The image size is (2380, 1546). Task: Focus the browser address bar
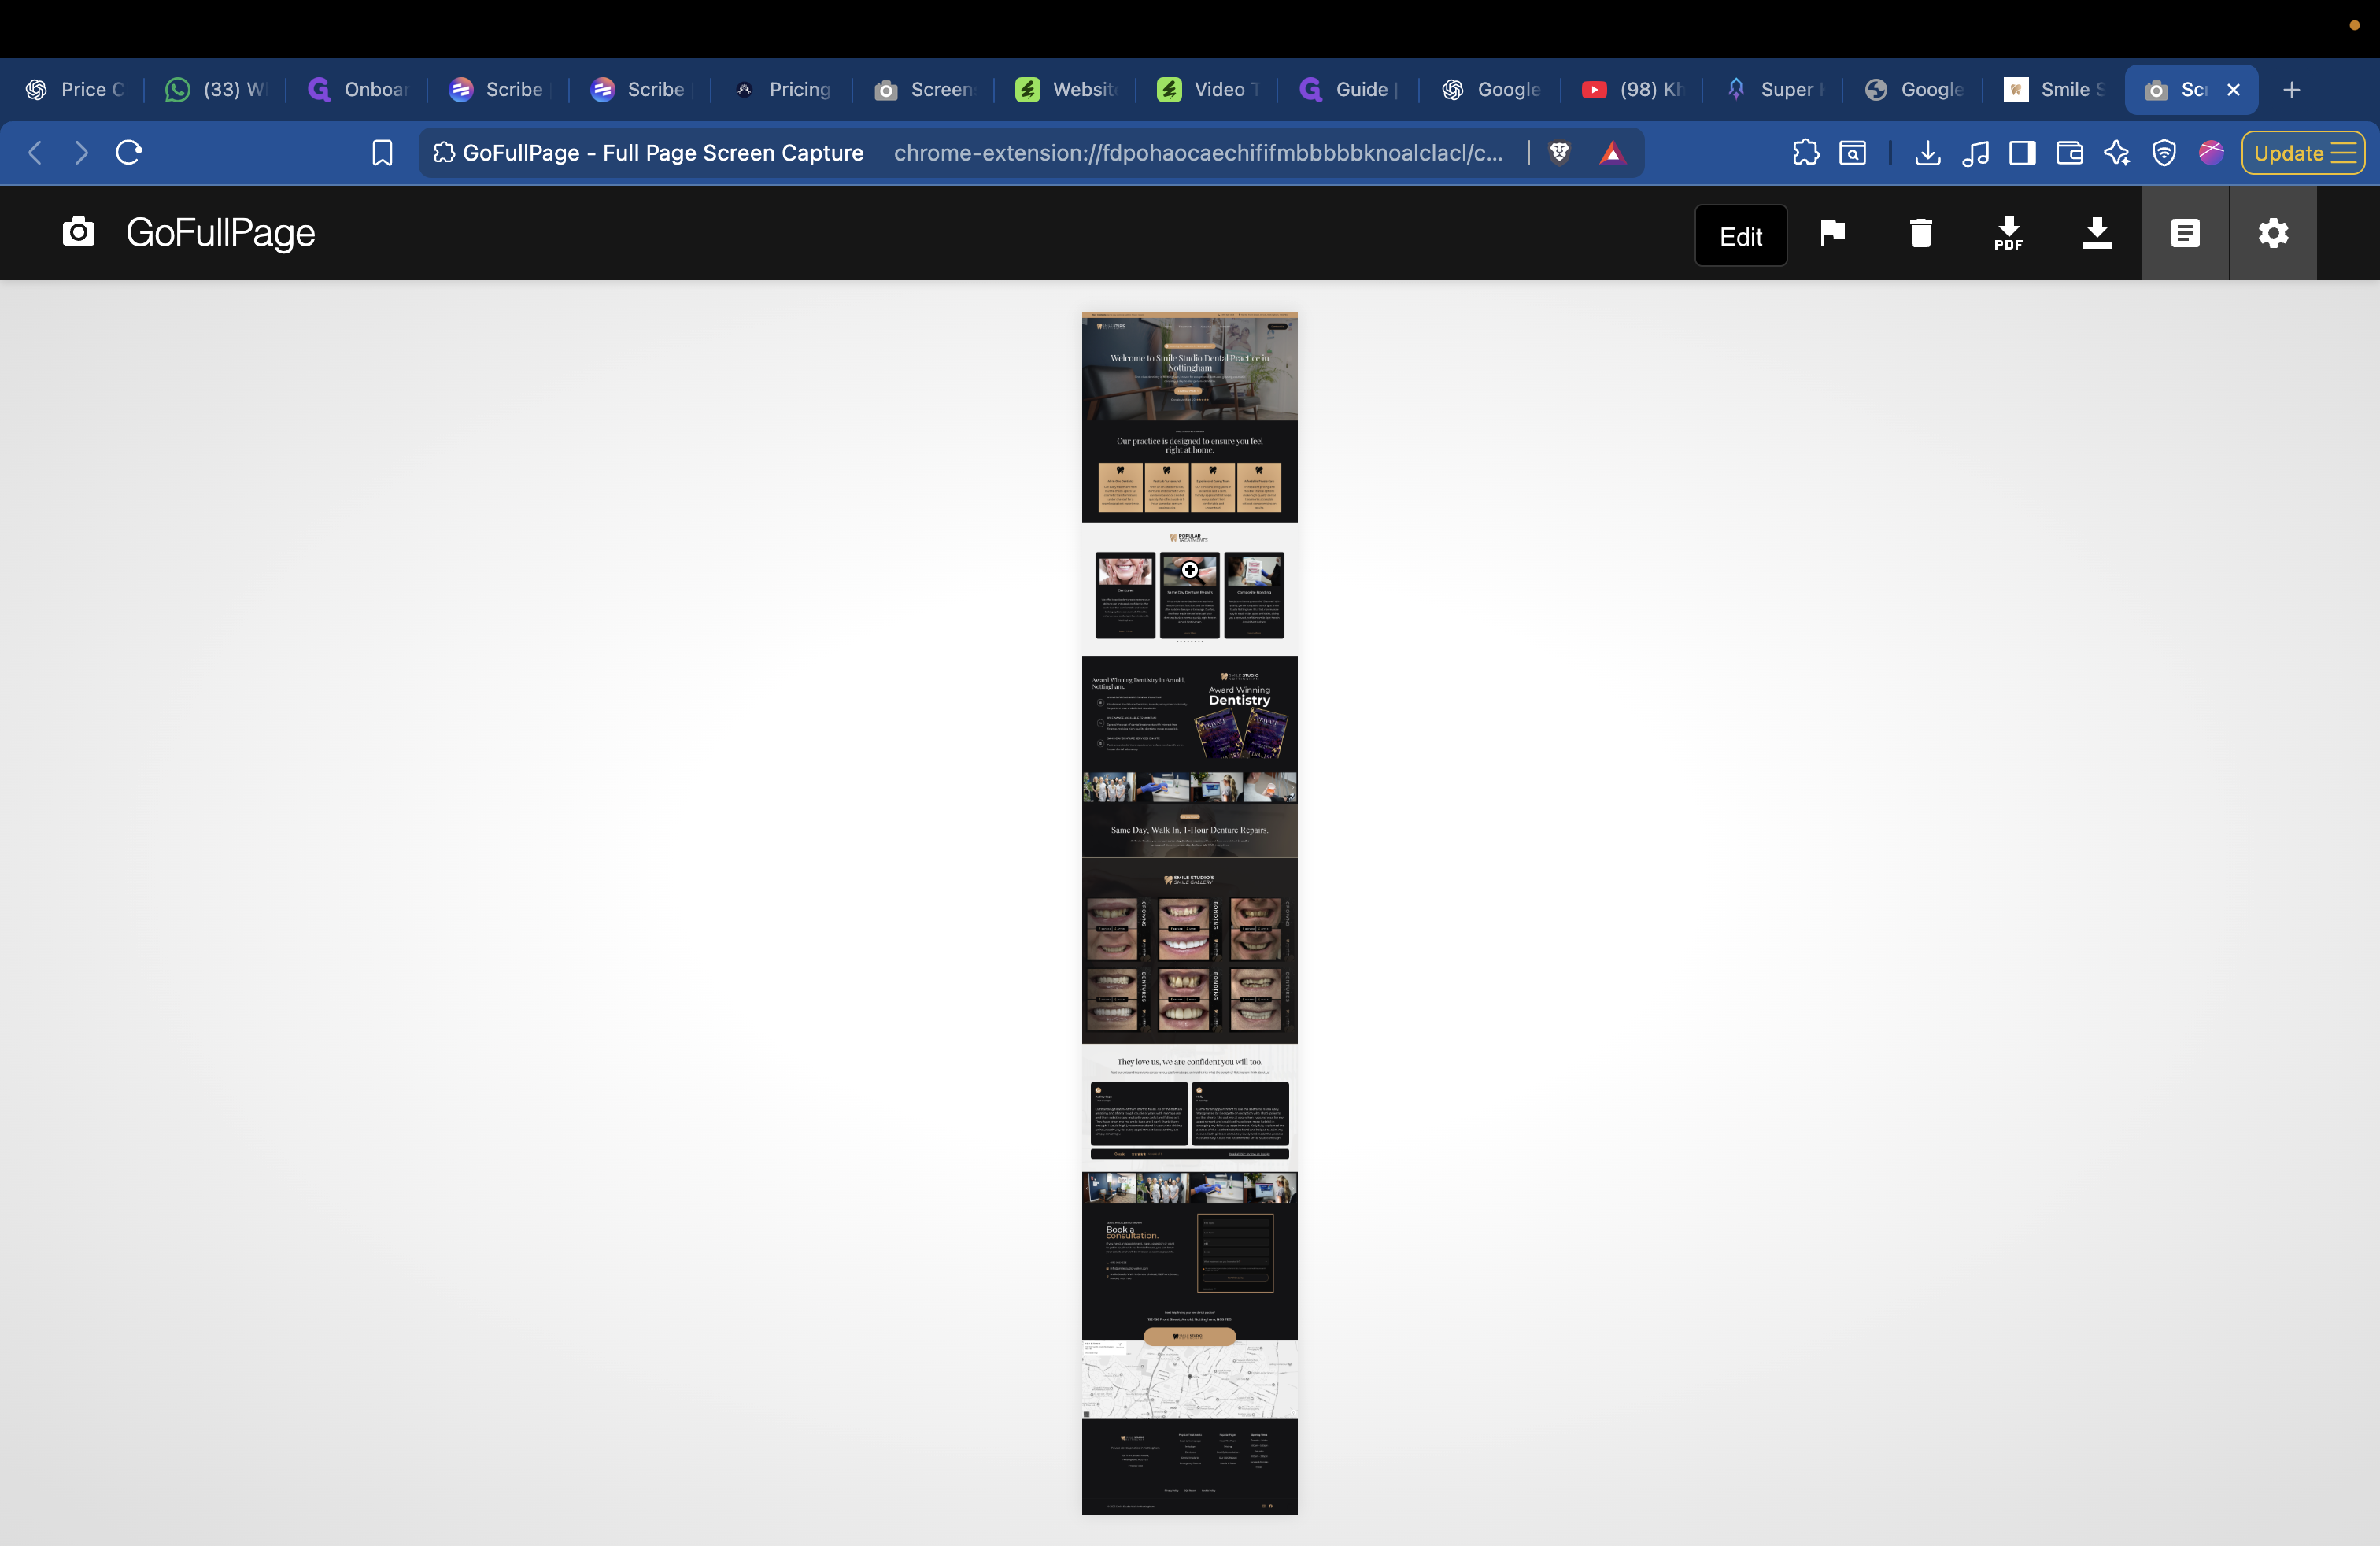coord(1200,152)
